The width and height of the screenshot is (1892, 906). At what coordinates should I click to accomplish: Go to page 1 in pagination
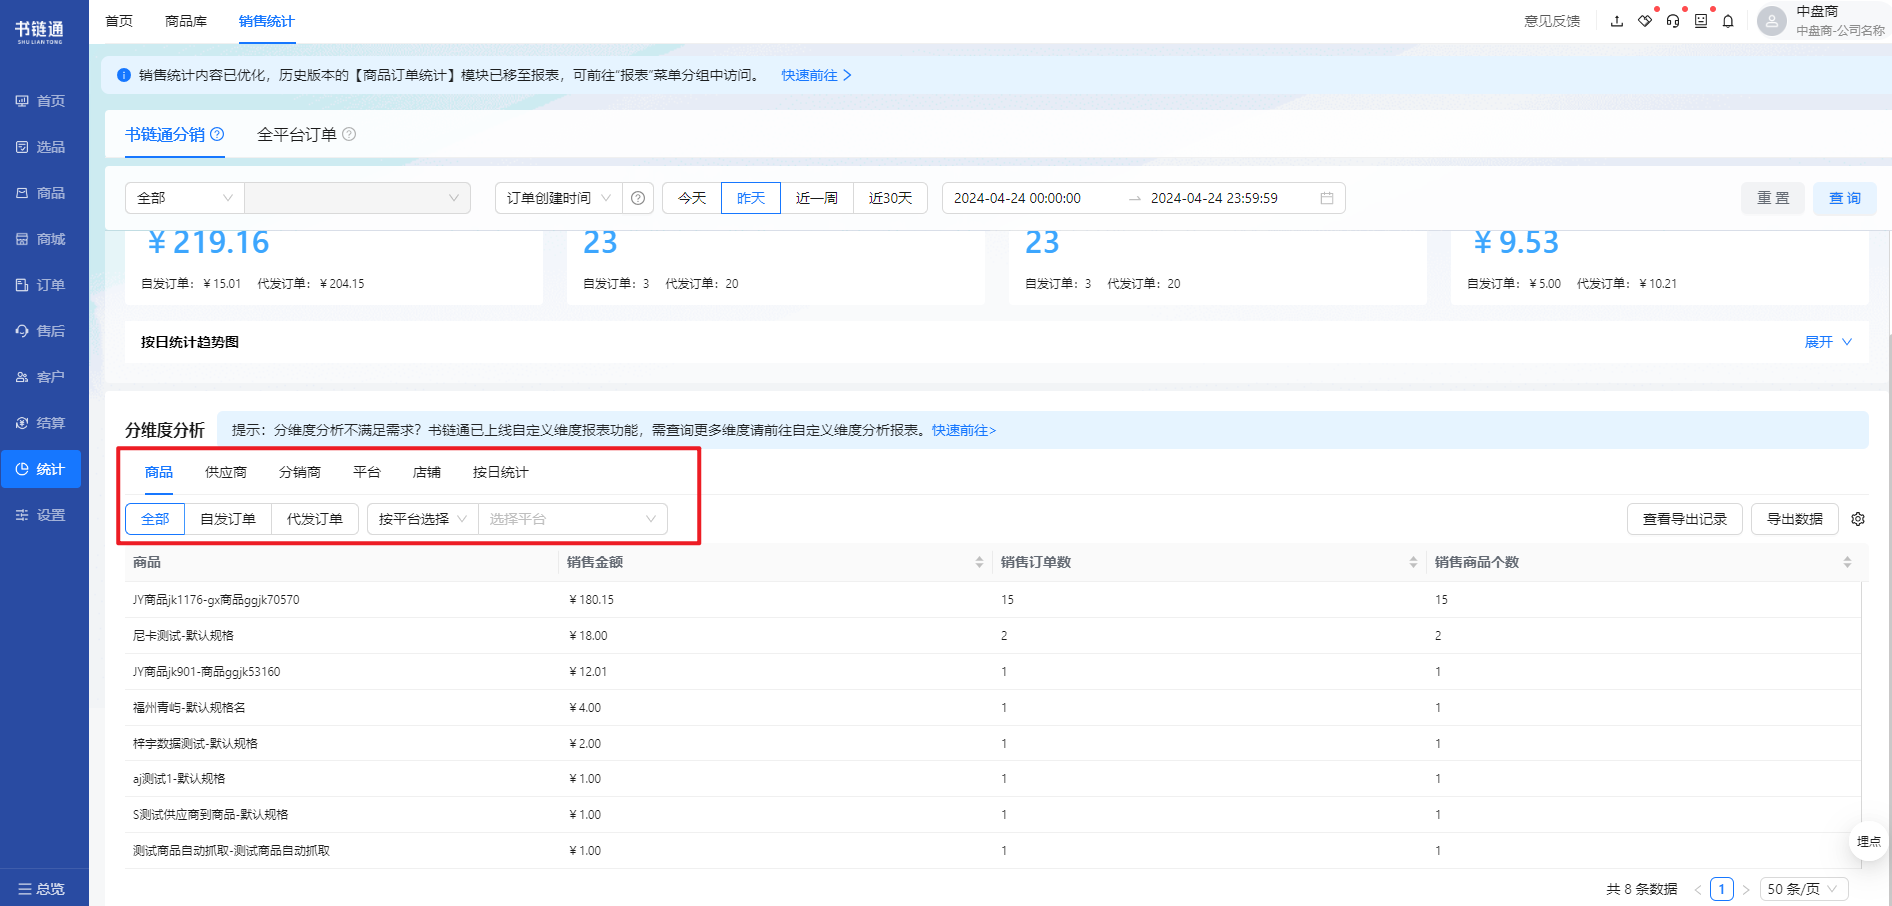pyautogui.click(x=1722, y=889)
